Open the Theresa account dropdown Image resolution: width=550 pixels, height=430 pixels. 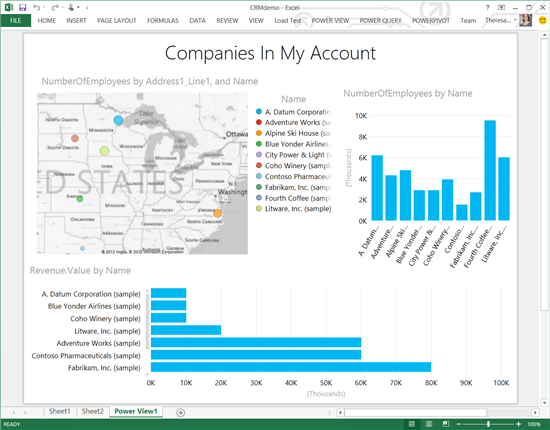pyautogui.click(x=501, y=20)
